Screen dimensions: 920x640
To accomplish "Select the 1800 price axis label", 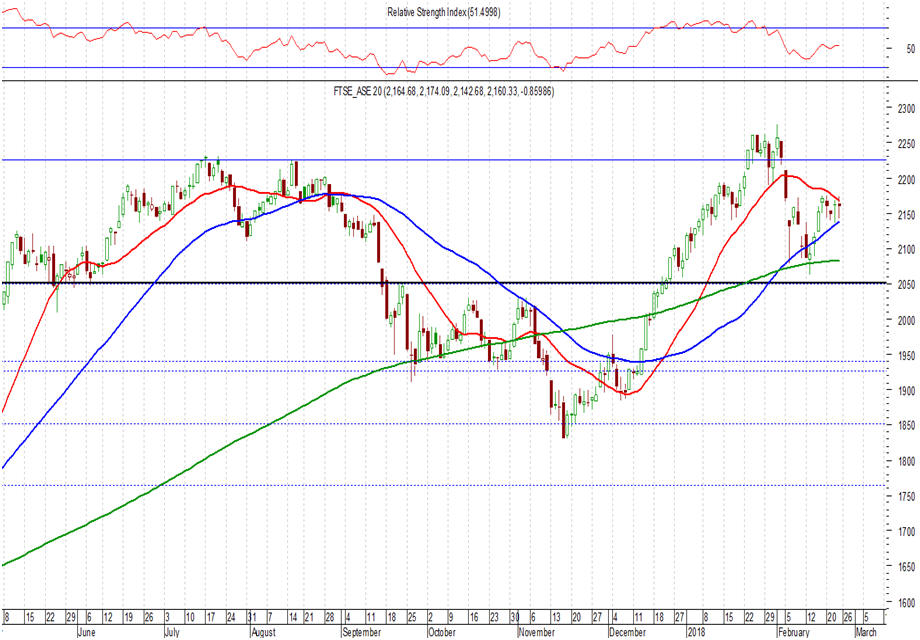I will tap(906, 461).
